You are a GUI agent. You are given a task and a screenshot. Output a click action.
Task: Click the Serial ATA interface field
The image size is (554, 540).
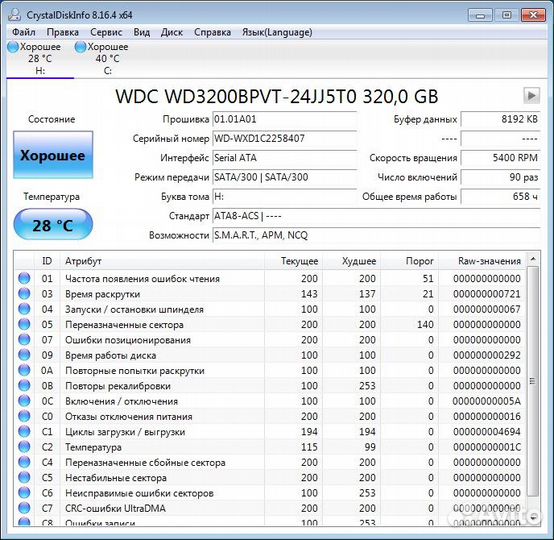point(284,158)
